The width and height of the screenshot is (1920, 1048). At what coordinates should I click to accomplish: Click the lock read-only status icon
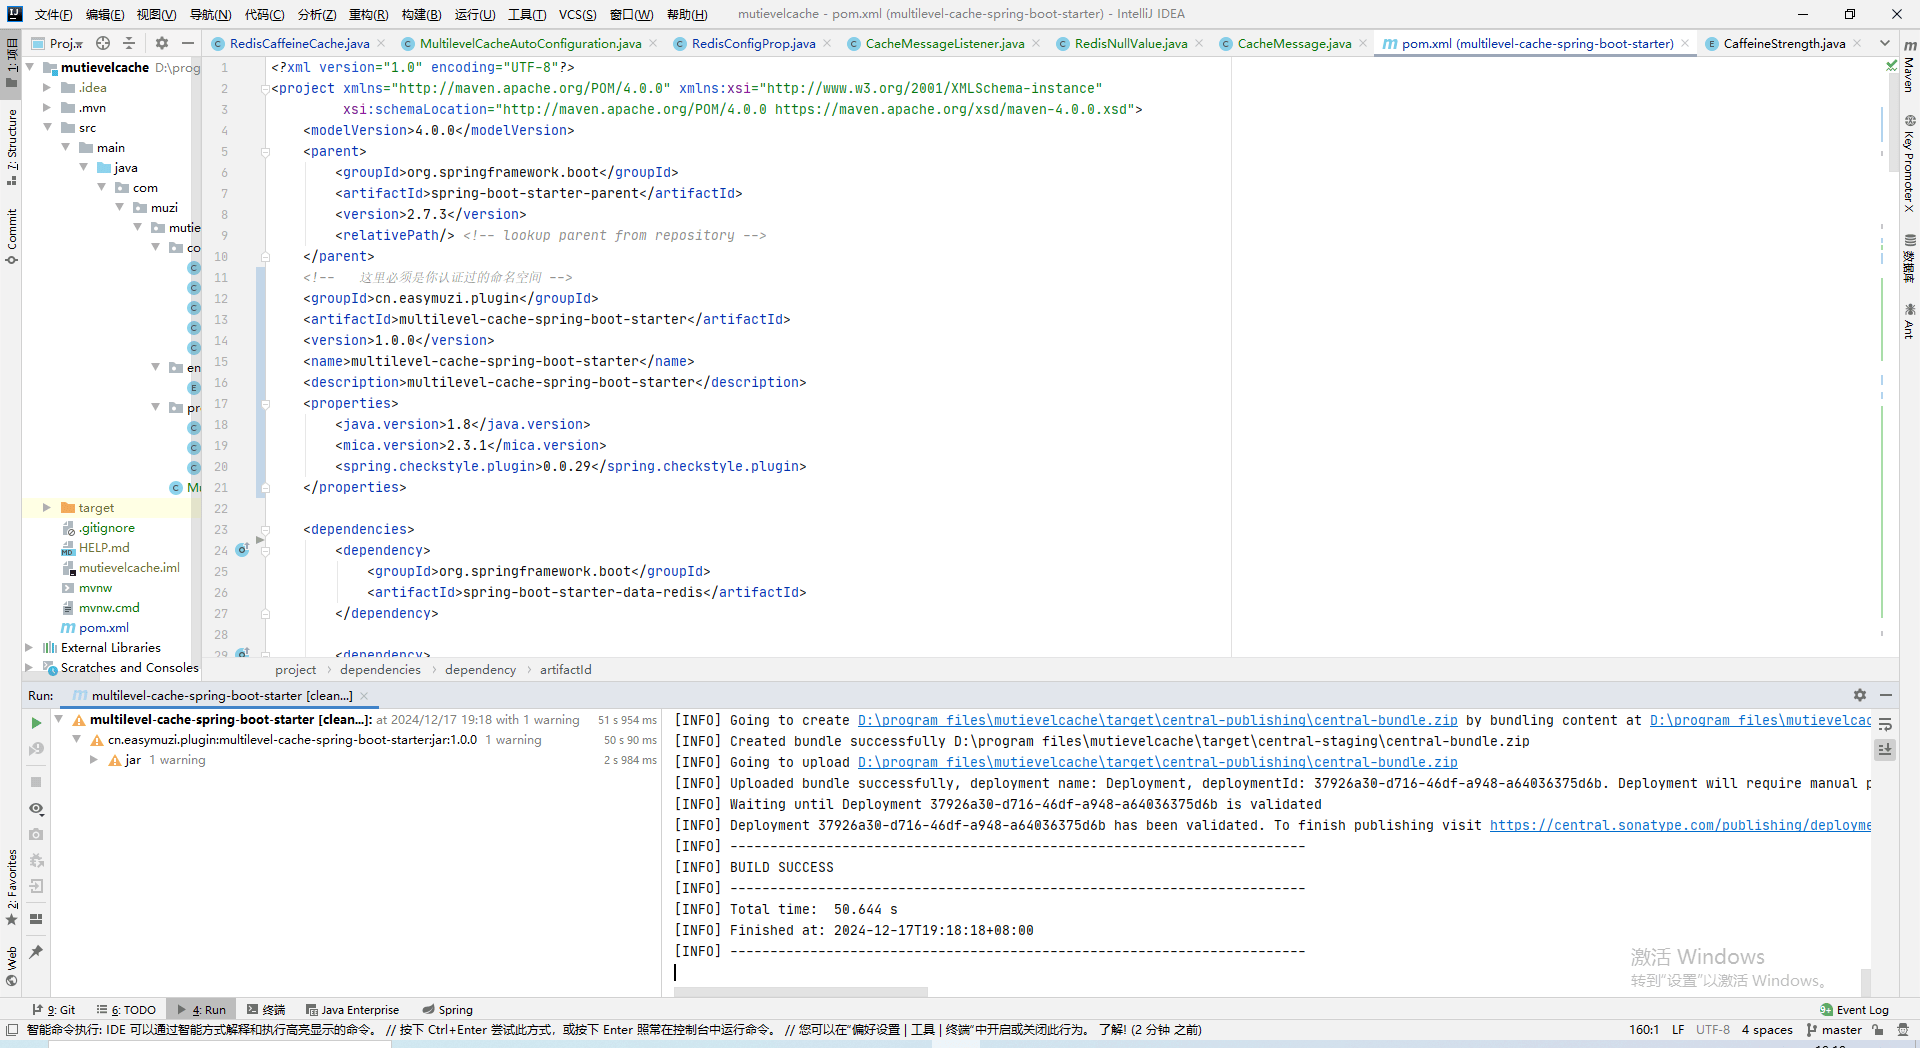[1878, 1030]
